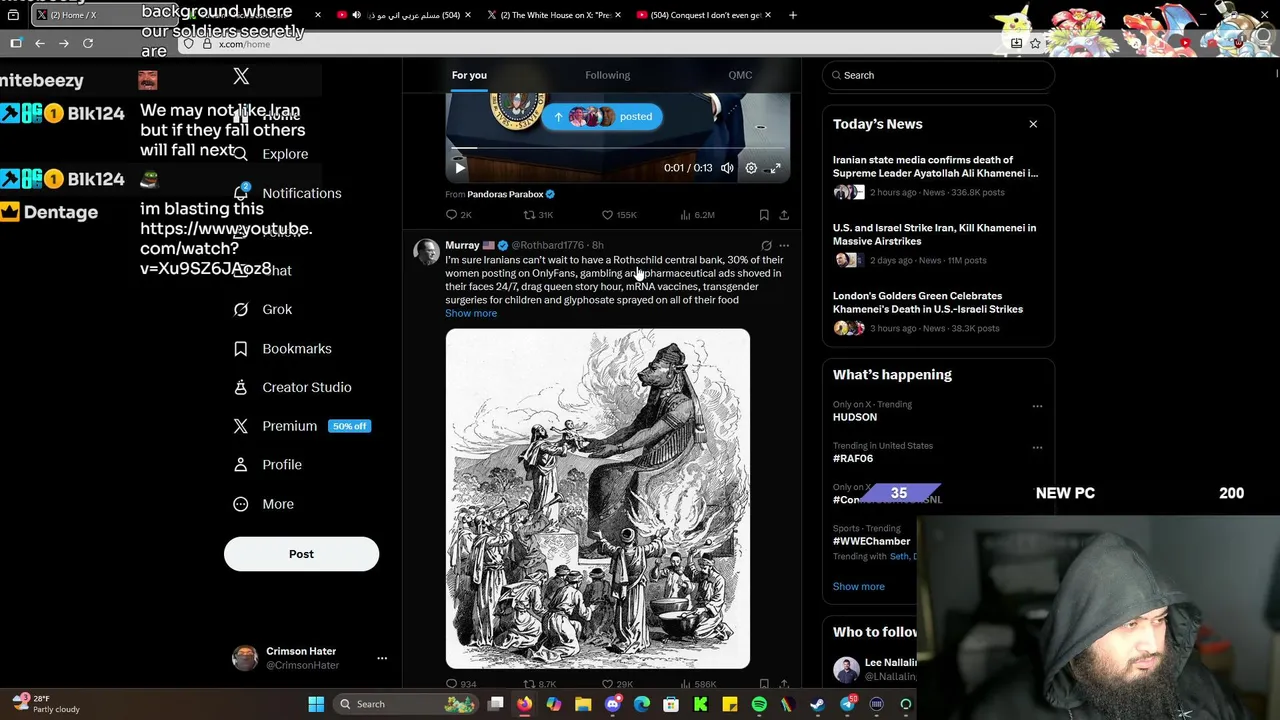Viewport: 1280px width, 720px height.
Task: Open Crimson Hater account options menu
Action: [382, 658]
